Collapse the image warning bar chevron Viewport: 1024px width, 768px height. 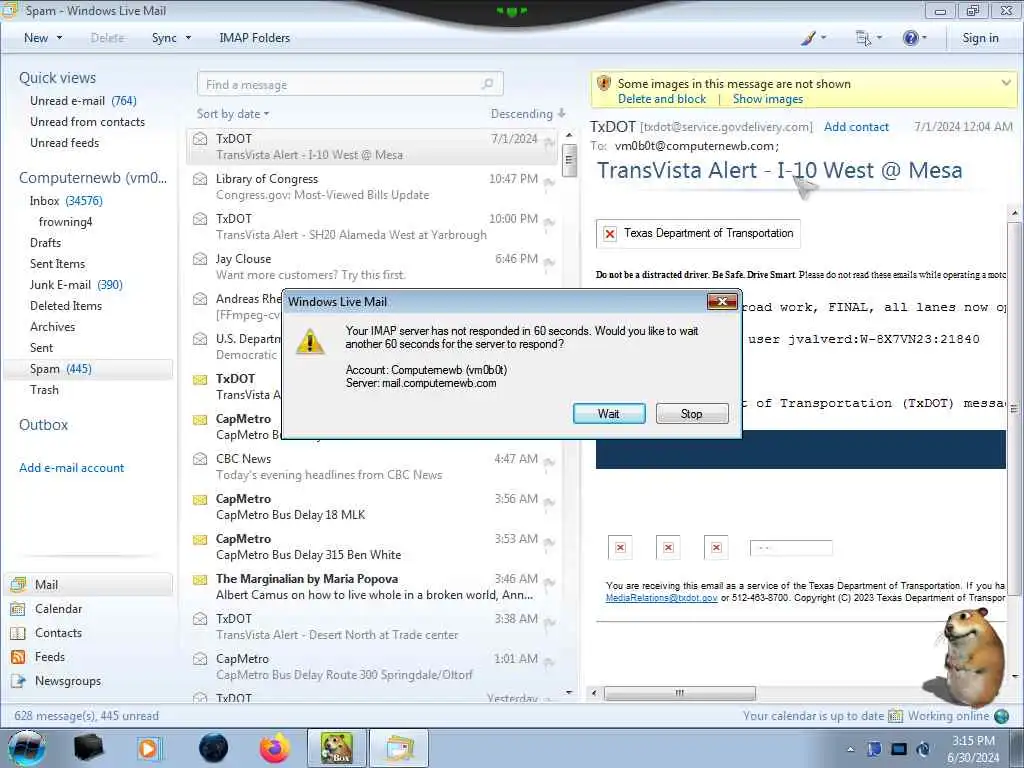(1006, 83)
